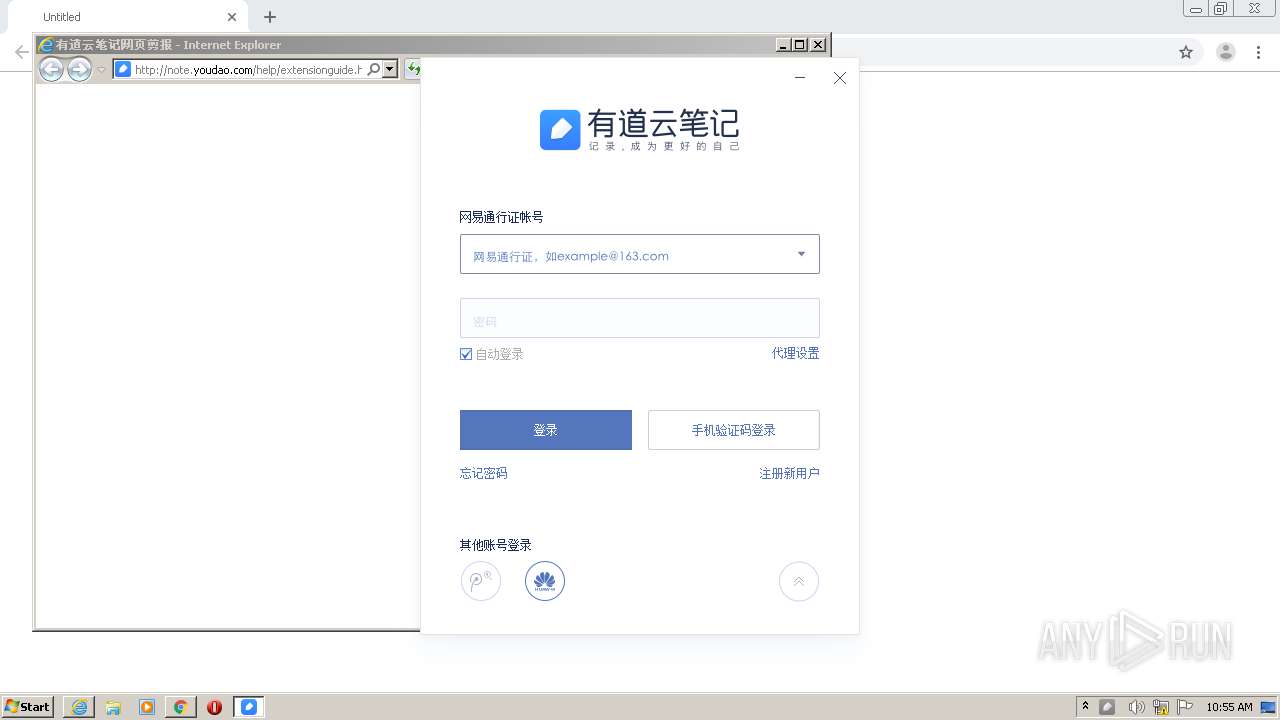This screenshot has width=1280, height=720.
Task: Expand the IE address bar dropdown
Action: click(390, 70)
